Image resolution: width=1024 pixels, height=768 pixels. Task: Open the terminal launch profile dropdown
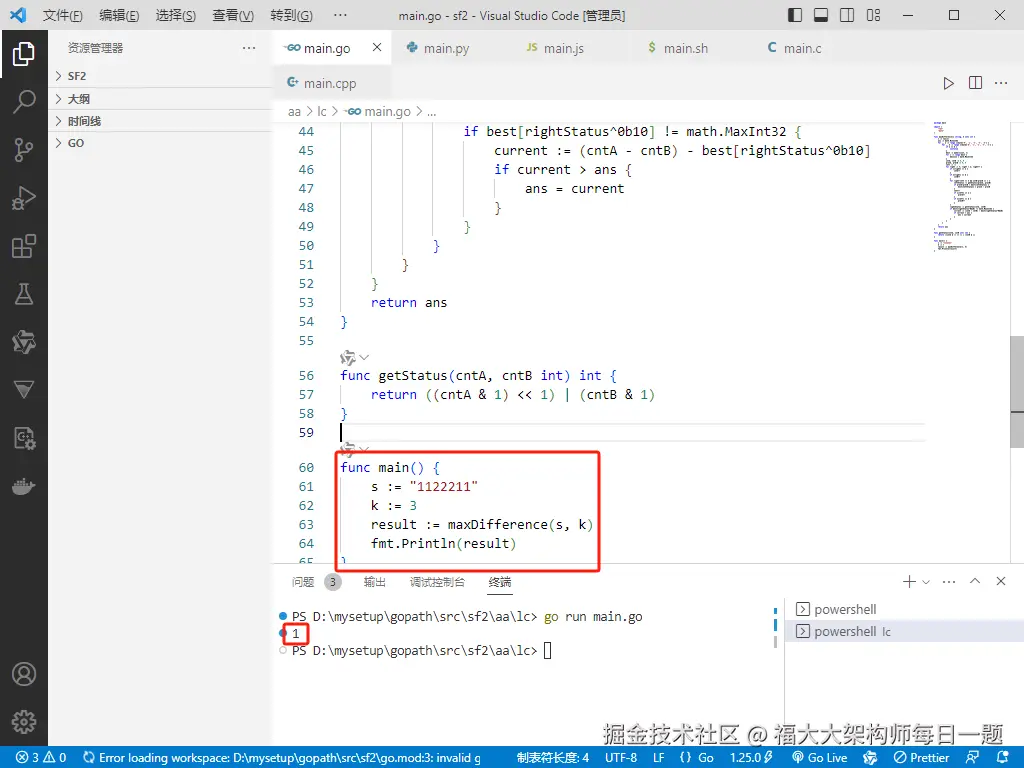(x=926, y=582)
